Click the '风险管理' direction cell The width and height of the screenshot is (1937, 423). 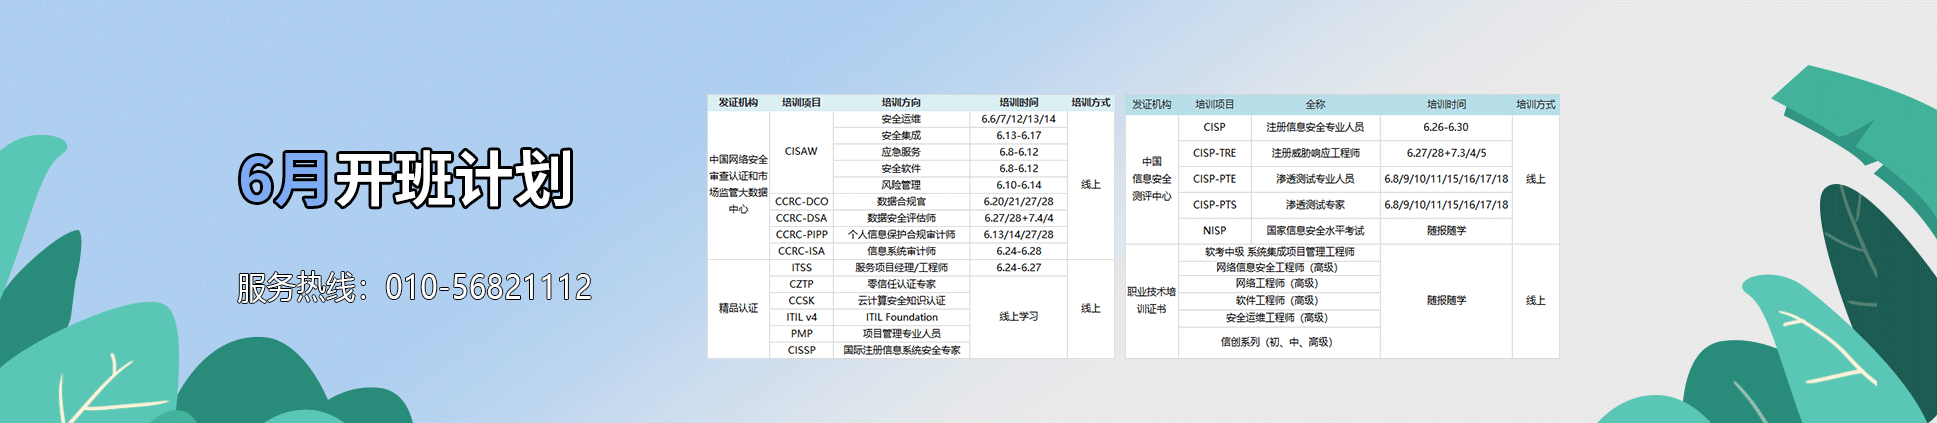coord(901,185)
